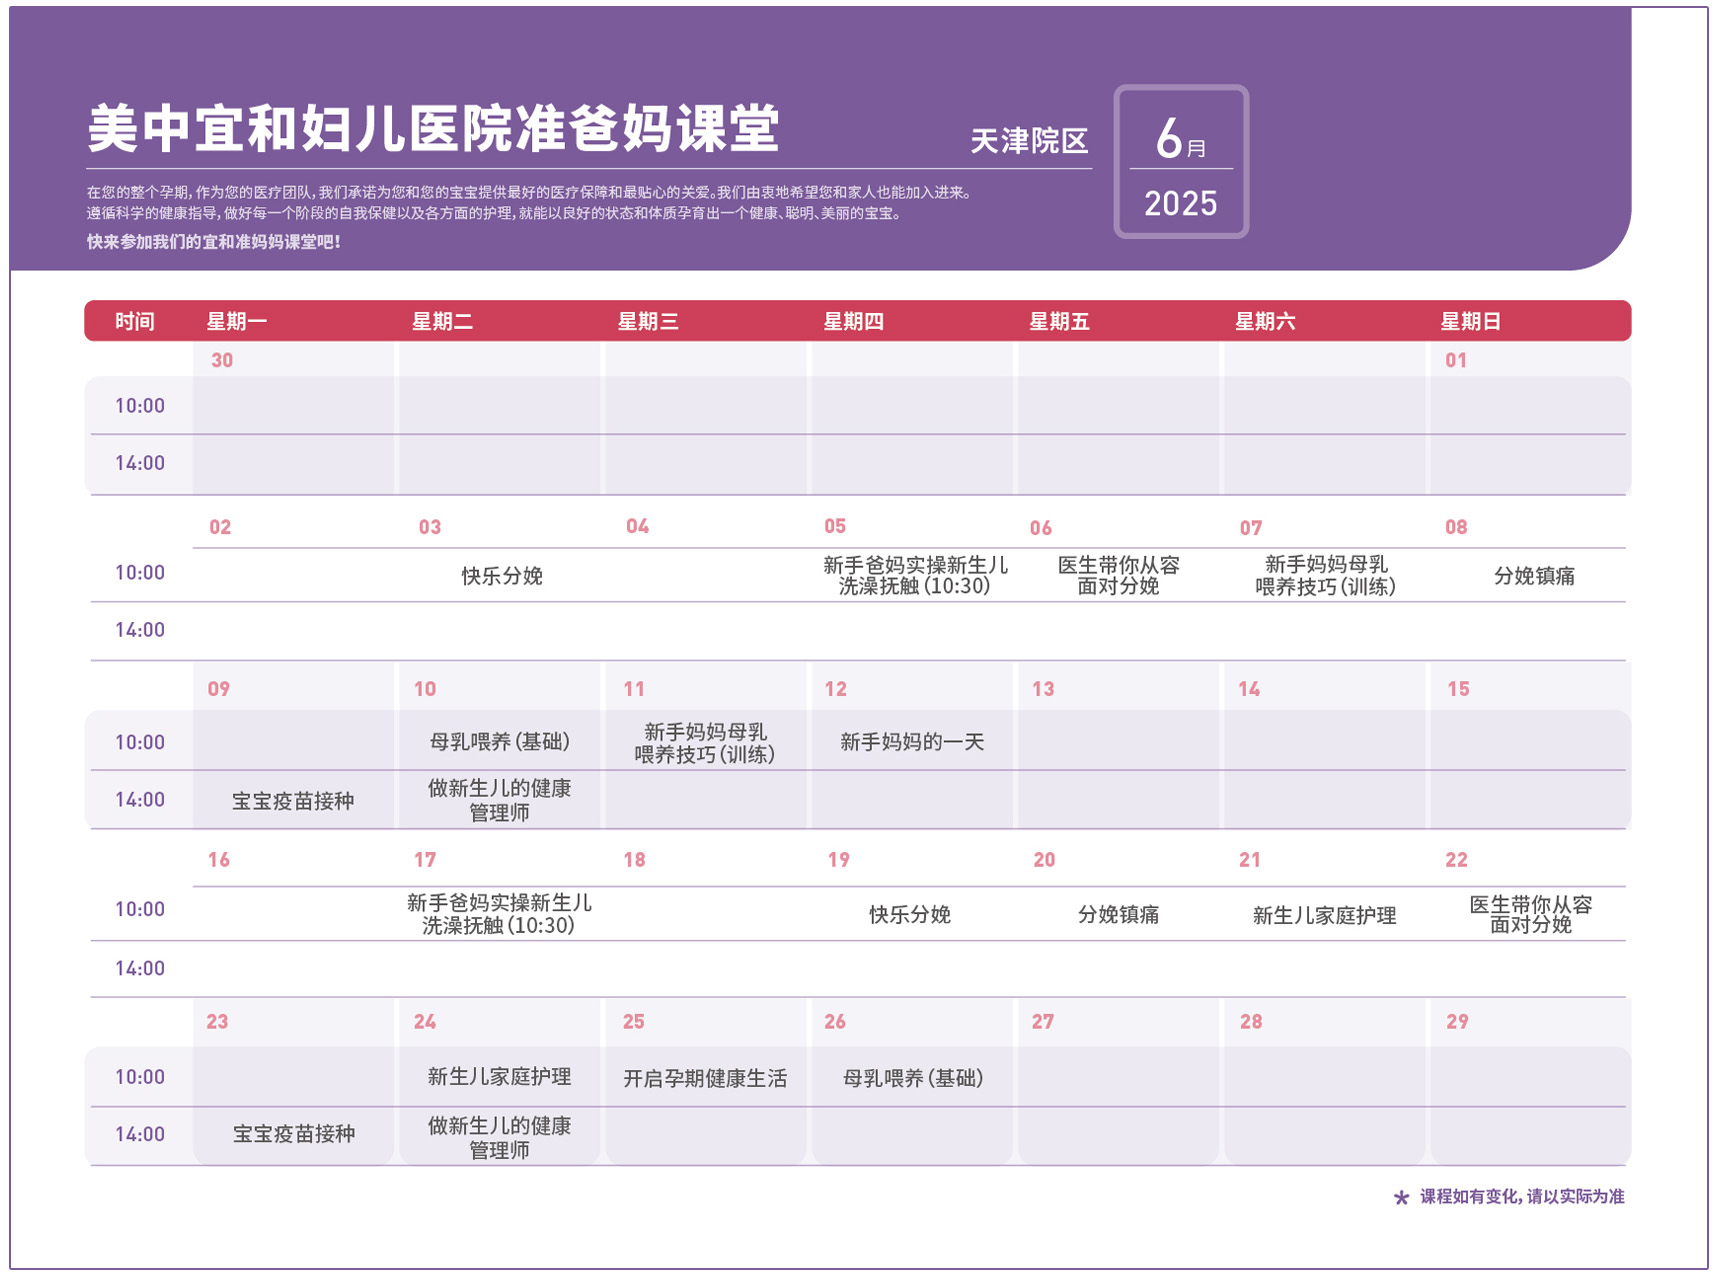Click the 快来参加我们的宜和准妈妈课堂吧 text
This screenshot has height=1276, width=1718.
(x=213, y=242)
